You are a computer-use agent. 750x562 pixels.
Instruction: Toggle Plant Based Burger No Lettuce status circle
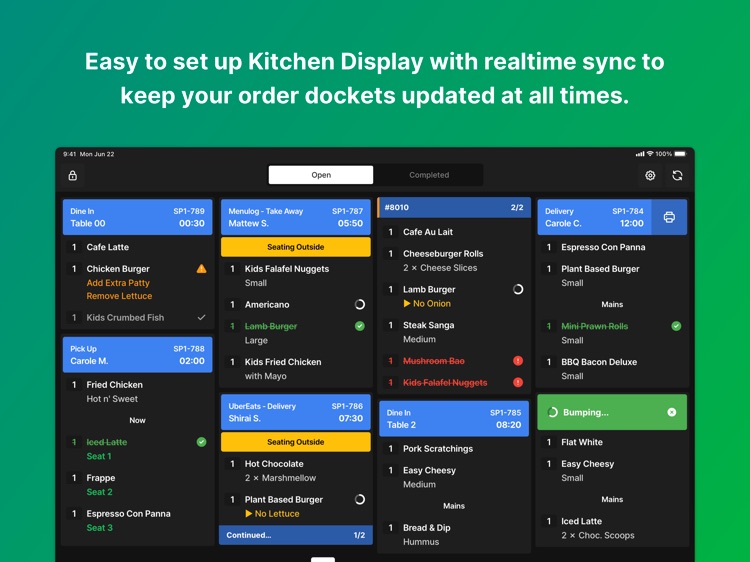[x=360, y=499]
